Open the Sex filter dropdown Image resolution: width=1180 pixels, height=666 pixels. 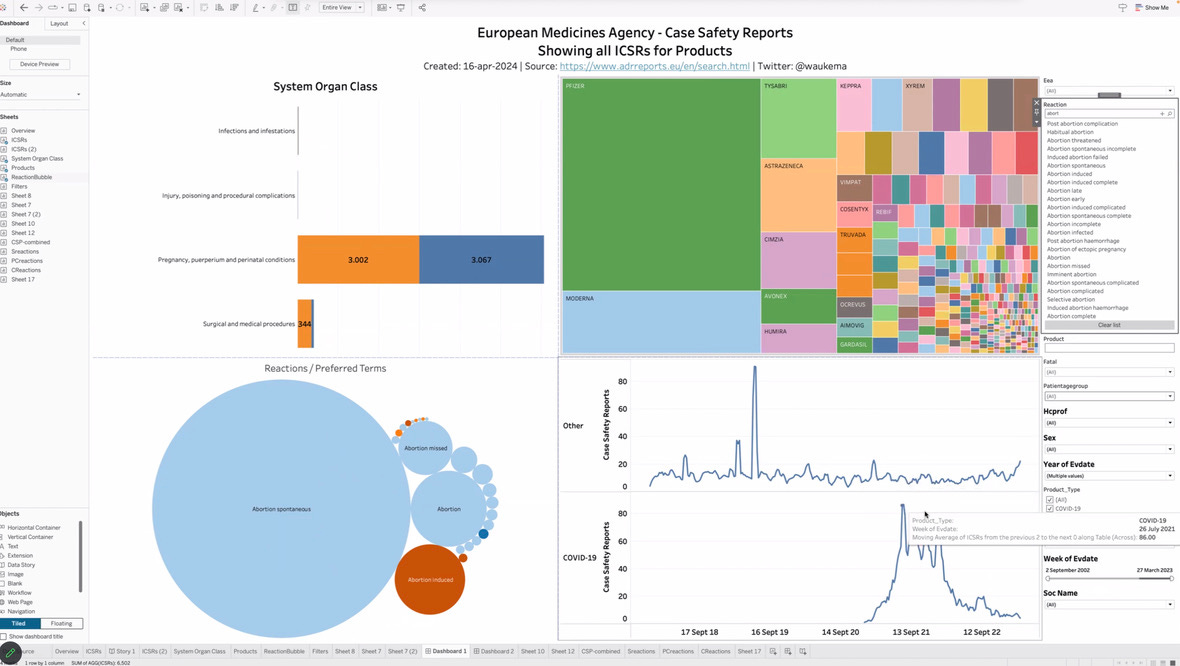pos(1109,449)
